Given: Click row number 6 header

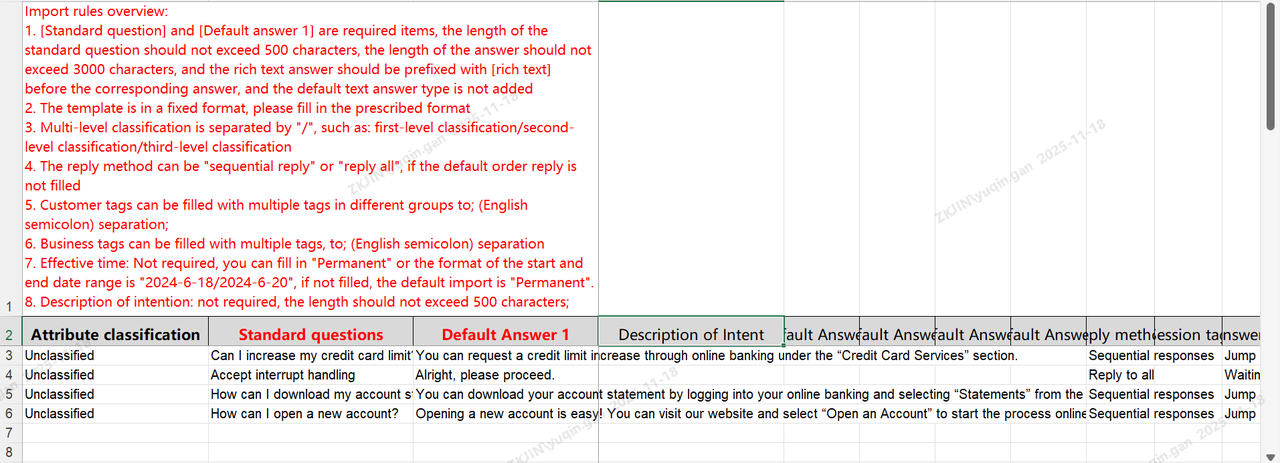Looking at the screenshot, I should coord(9,414).
